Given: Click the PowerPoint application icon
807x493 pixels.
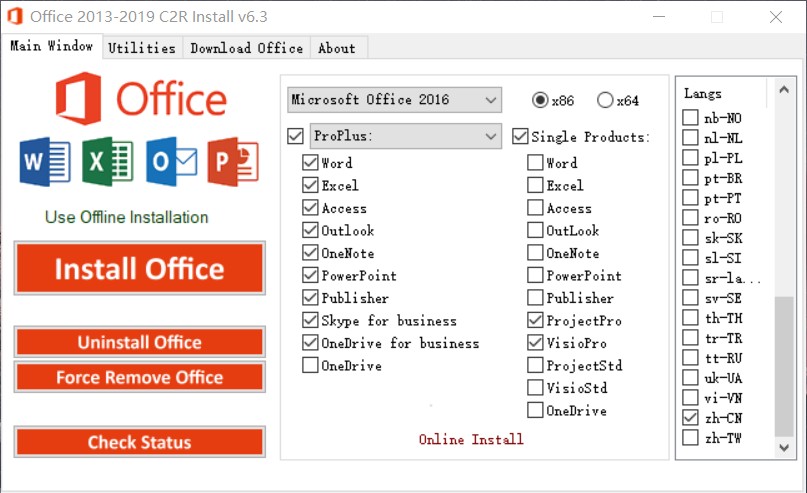Looking at the screenshot, I should coord(233,161).
